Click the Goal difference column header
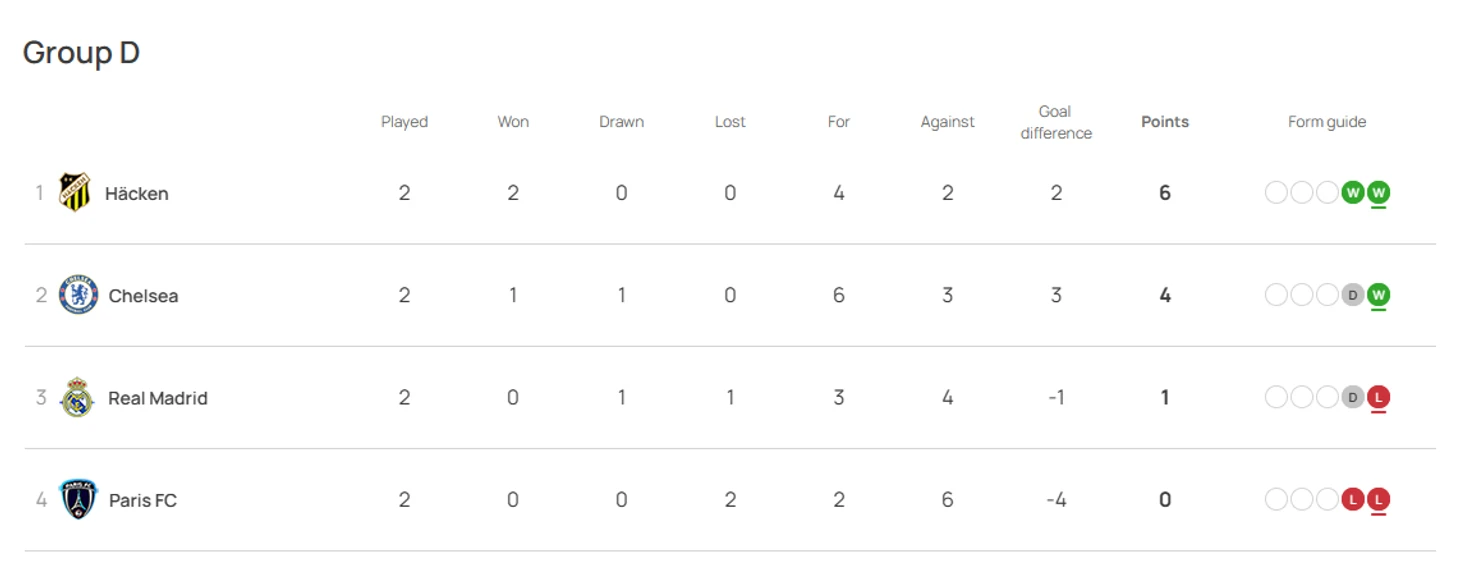Viewport: 1460px width, 564px height. (1056, 122)
